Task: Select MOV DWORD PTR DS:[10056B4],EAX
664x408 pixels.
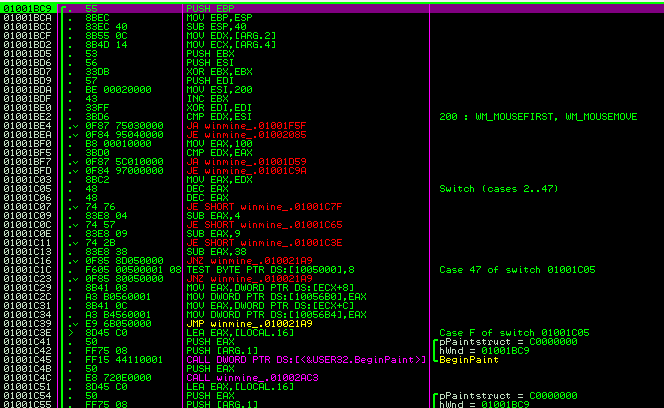Action: (x=276, y=314)
